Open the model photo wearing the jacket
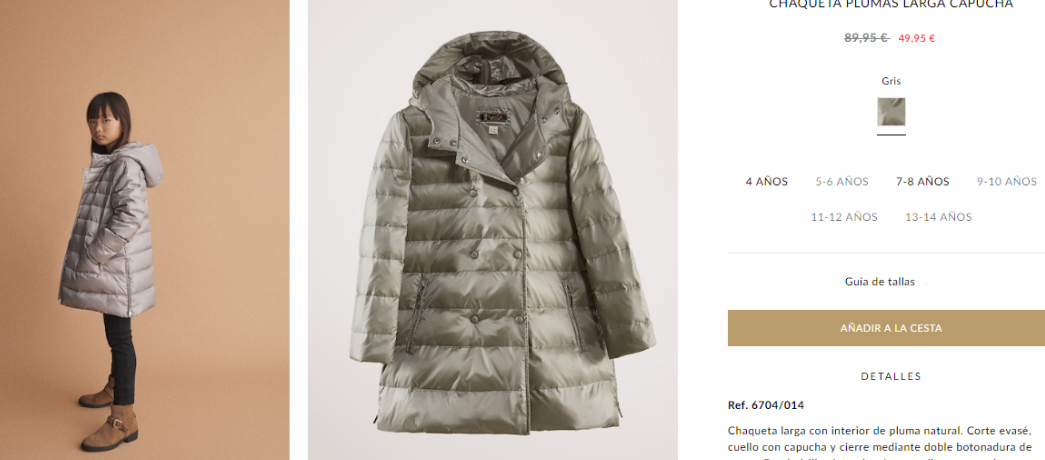The image size is (1045, 460). coord(145,230)
